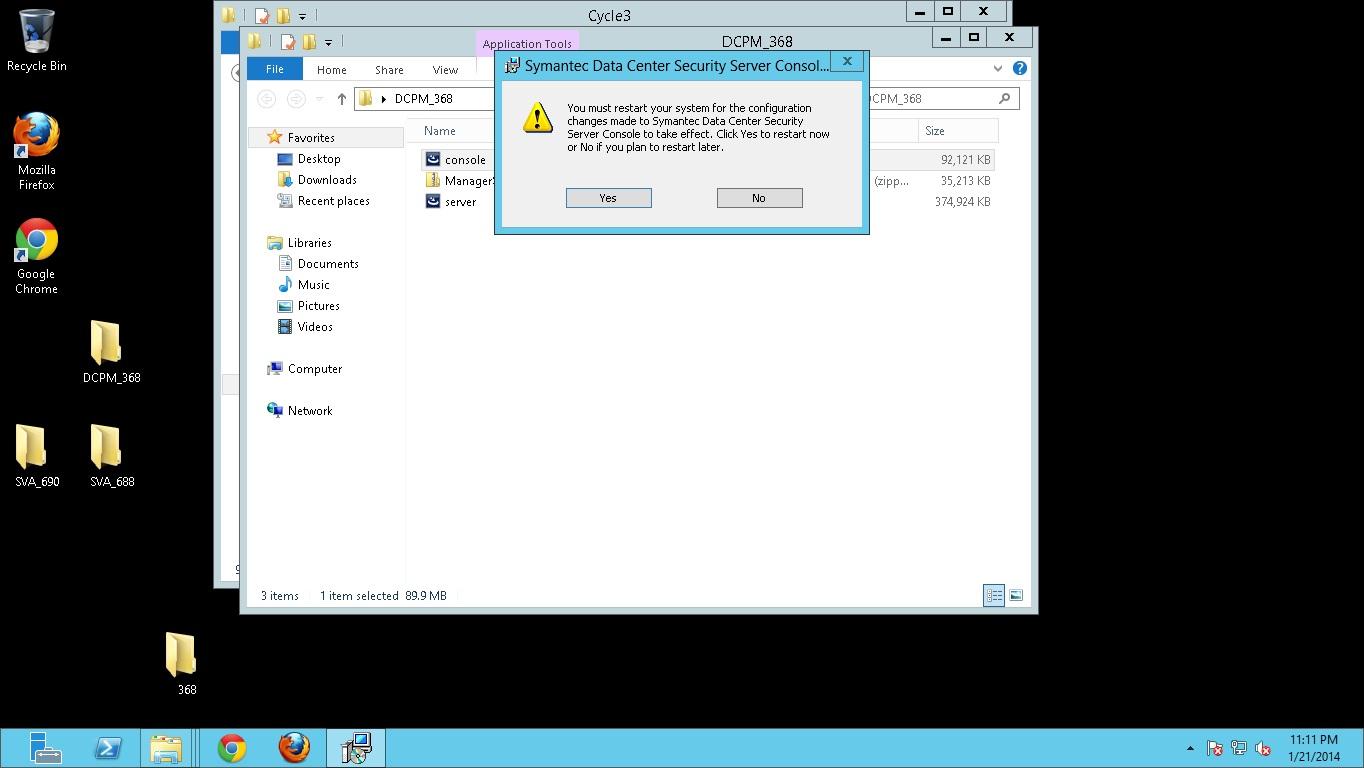Screen dimensions: 1364x768
Task: Sort files by Name column
Action: coord(439,131)
